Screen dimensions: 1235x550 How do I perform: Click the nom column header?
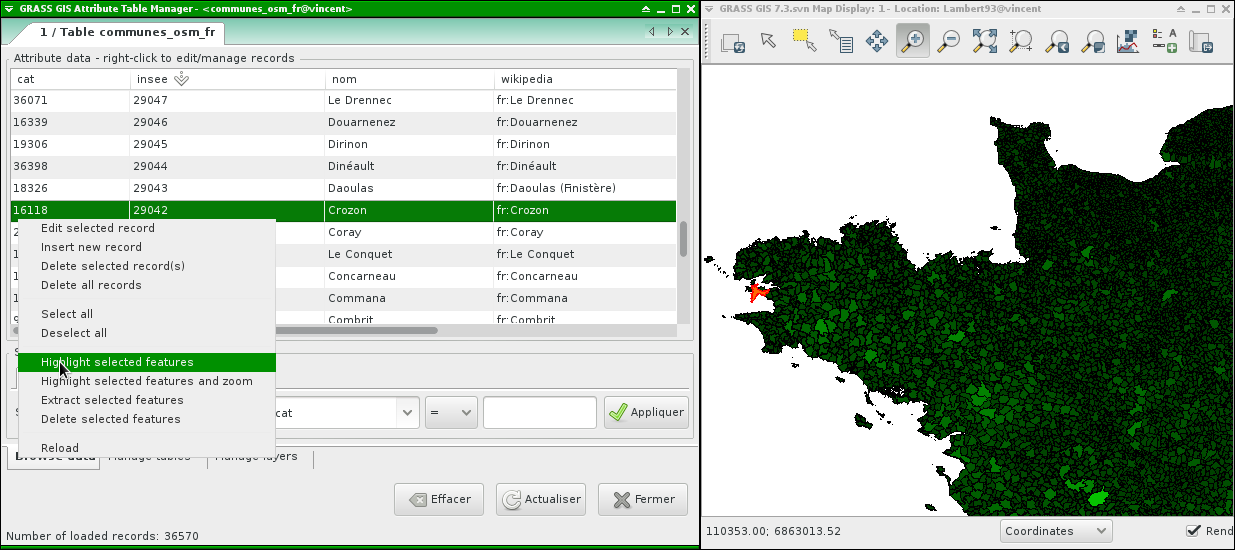tap(410, 79)
